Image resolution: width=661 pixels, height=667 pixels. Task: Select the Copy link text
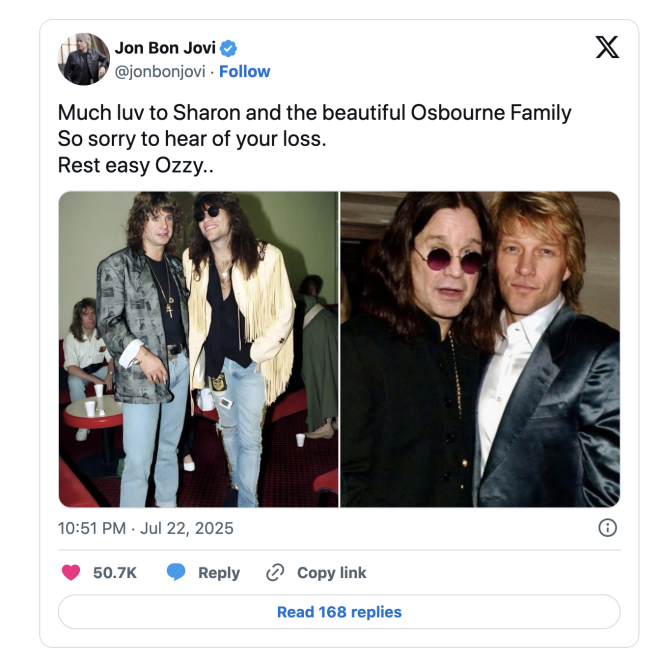[x=331, y=573]
